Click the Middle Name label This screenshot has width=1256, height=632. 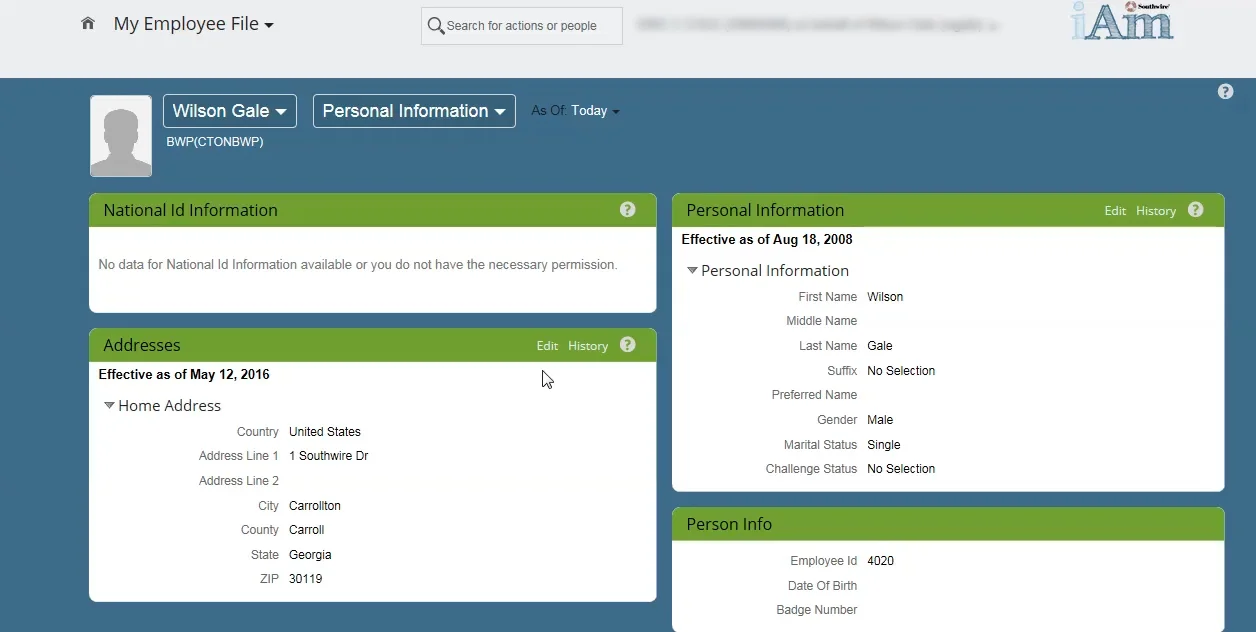[822, 321]
